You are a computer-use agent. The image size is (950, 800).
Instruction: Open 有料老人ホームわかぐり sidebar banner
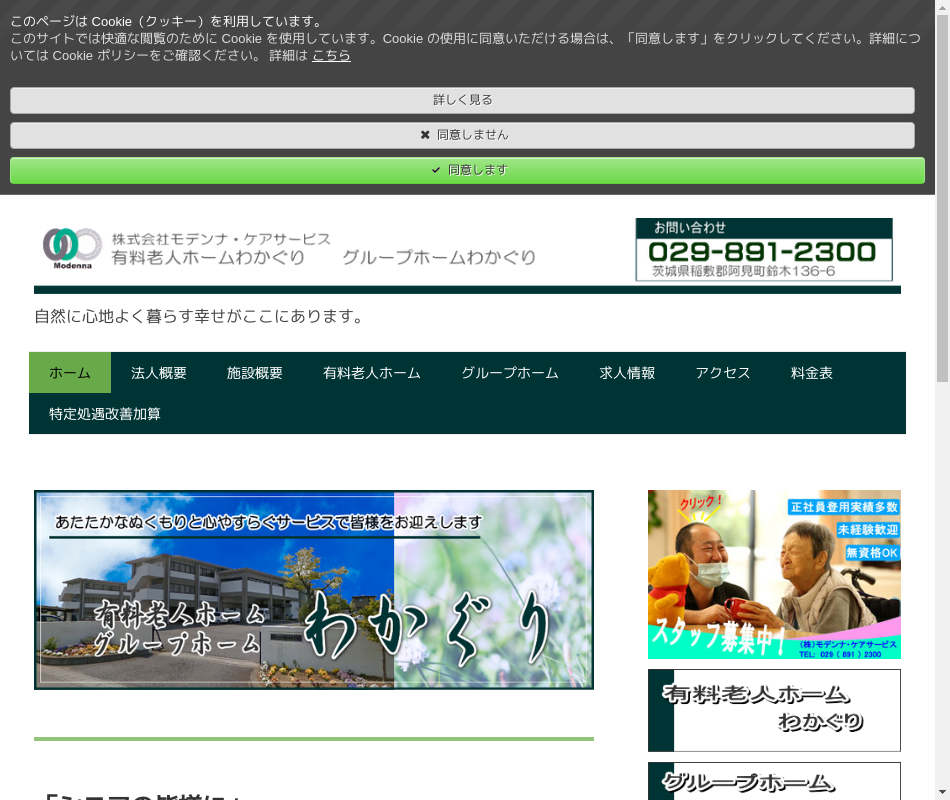pyautogui.click(x=774, y=710)
